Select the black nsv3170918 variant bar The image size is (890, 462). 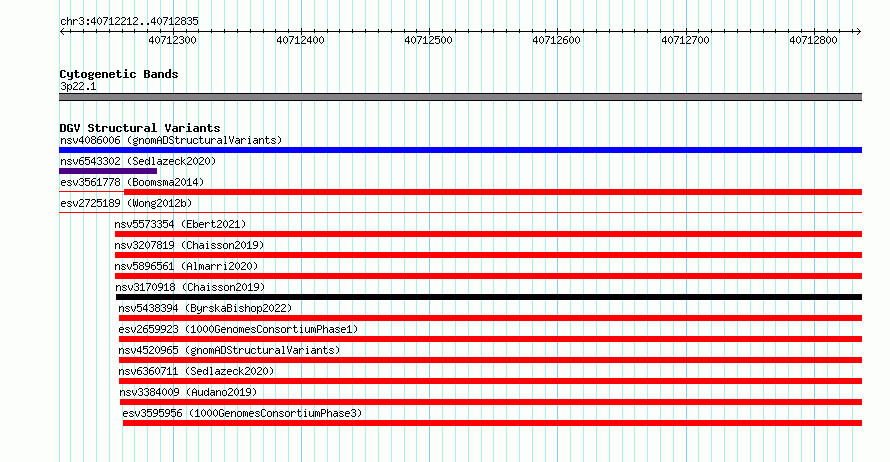point(489,297)
